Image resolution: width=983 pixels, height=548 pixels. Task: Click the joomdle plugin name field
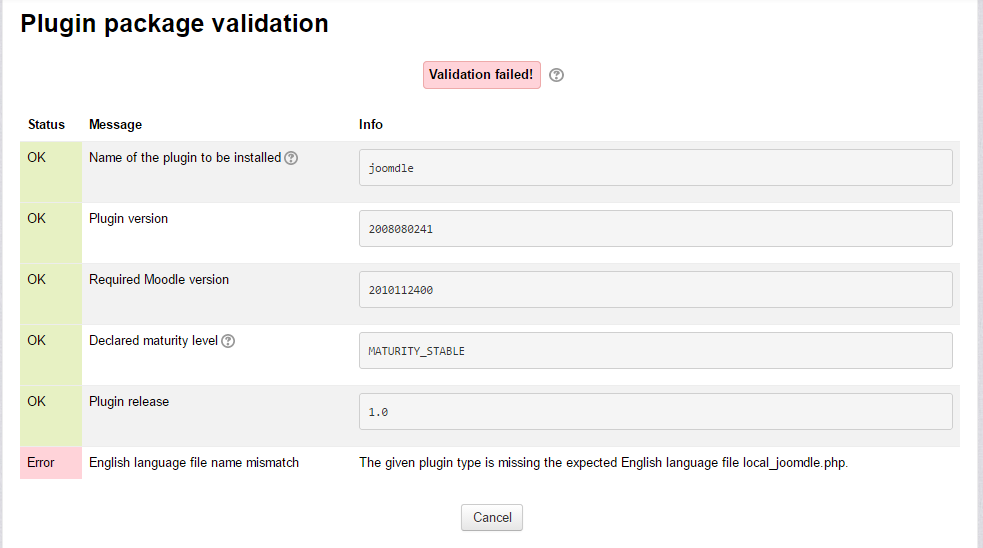tap(655, 168)
